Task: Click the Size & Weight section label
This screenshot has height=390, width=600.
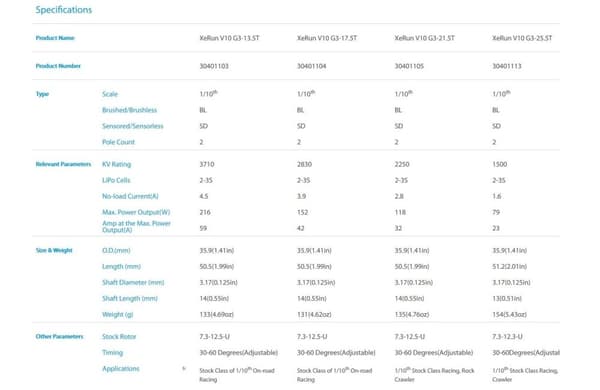Action: click(54, 250)
